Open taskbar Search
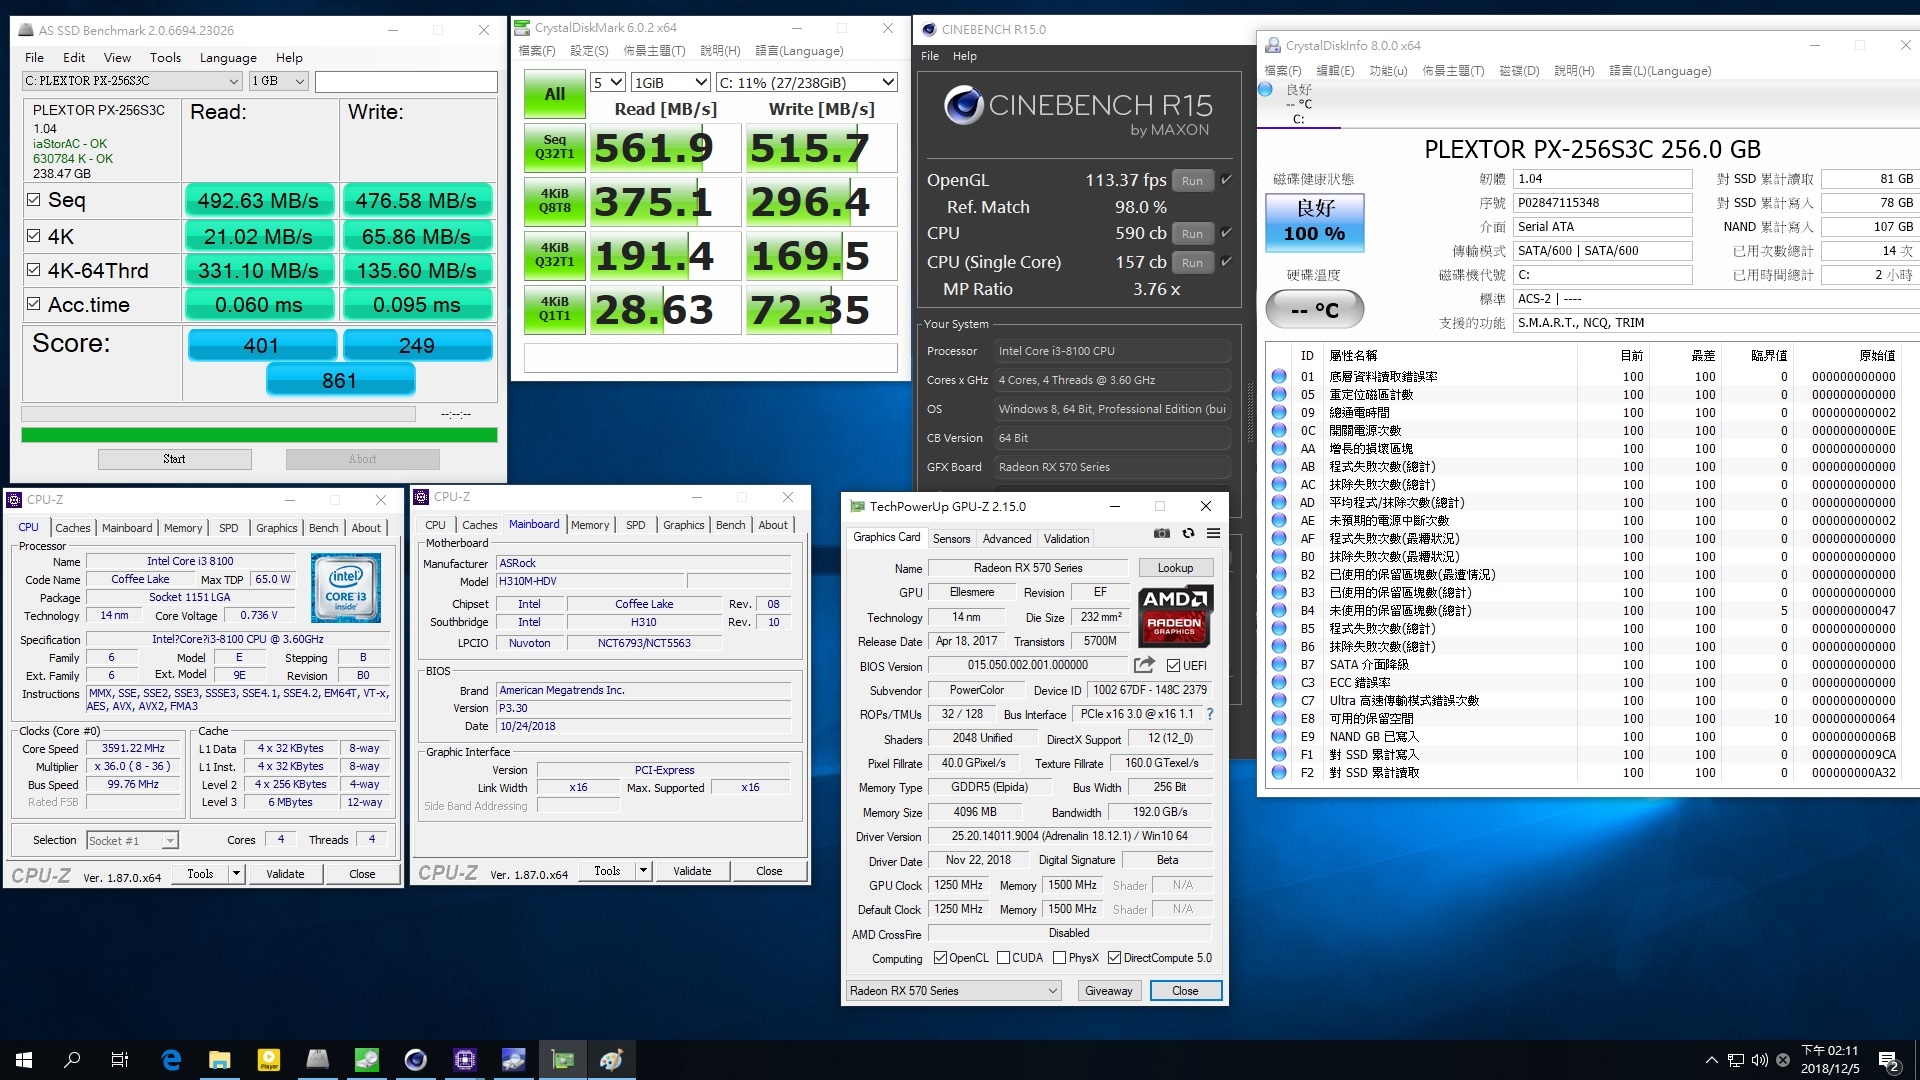Image resolution: width=1920 pixels, height=1080 pixels. coord(72,1060)
